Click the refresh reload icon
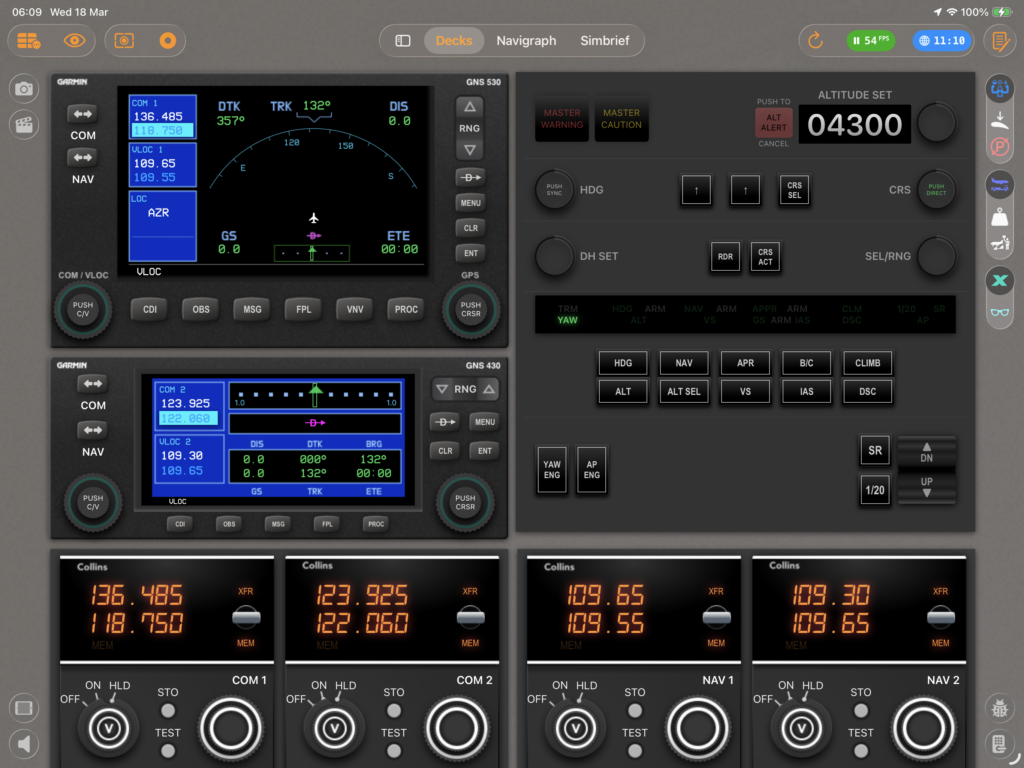Viewport: 1024px width, 768px height. (815, 41)
